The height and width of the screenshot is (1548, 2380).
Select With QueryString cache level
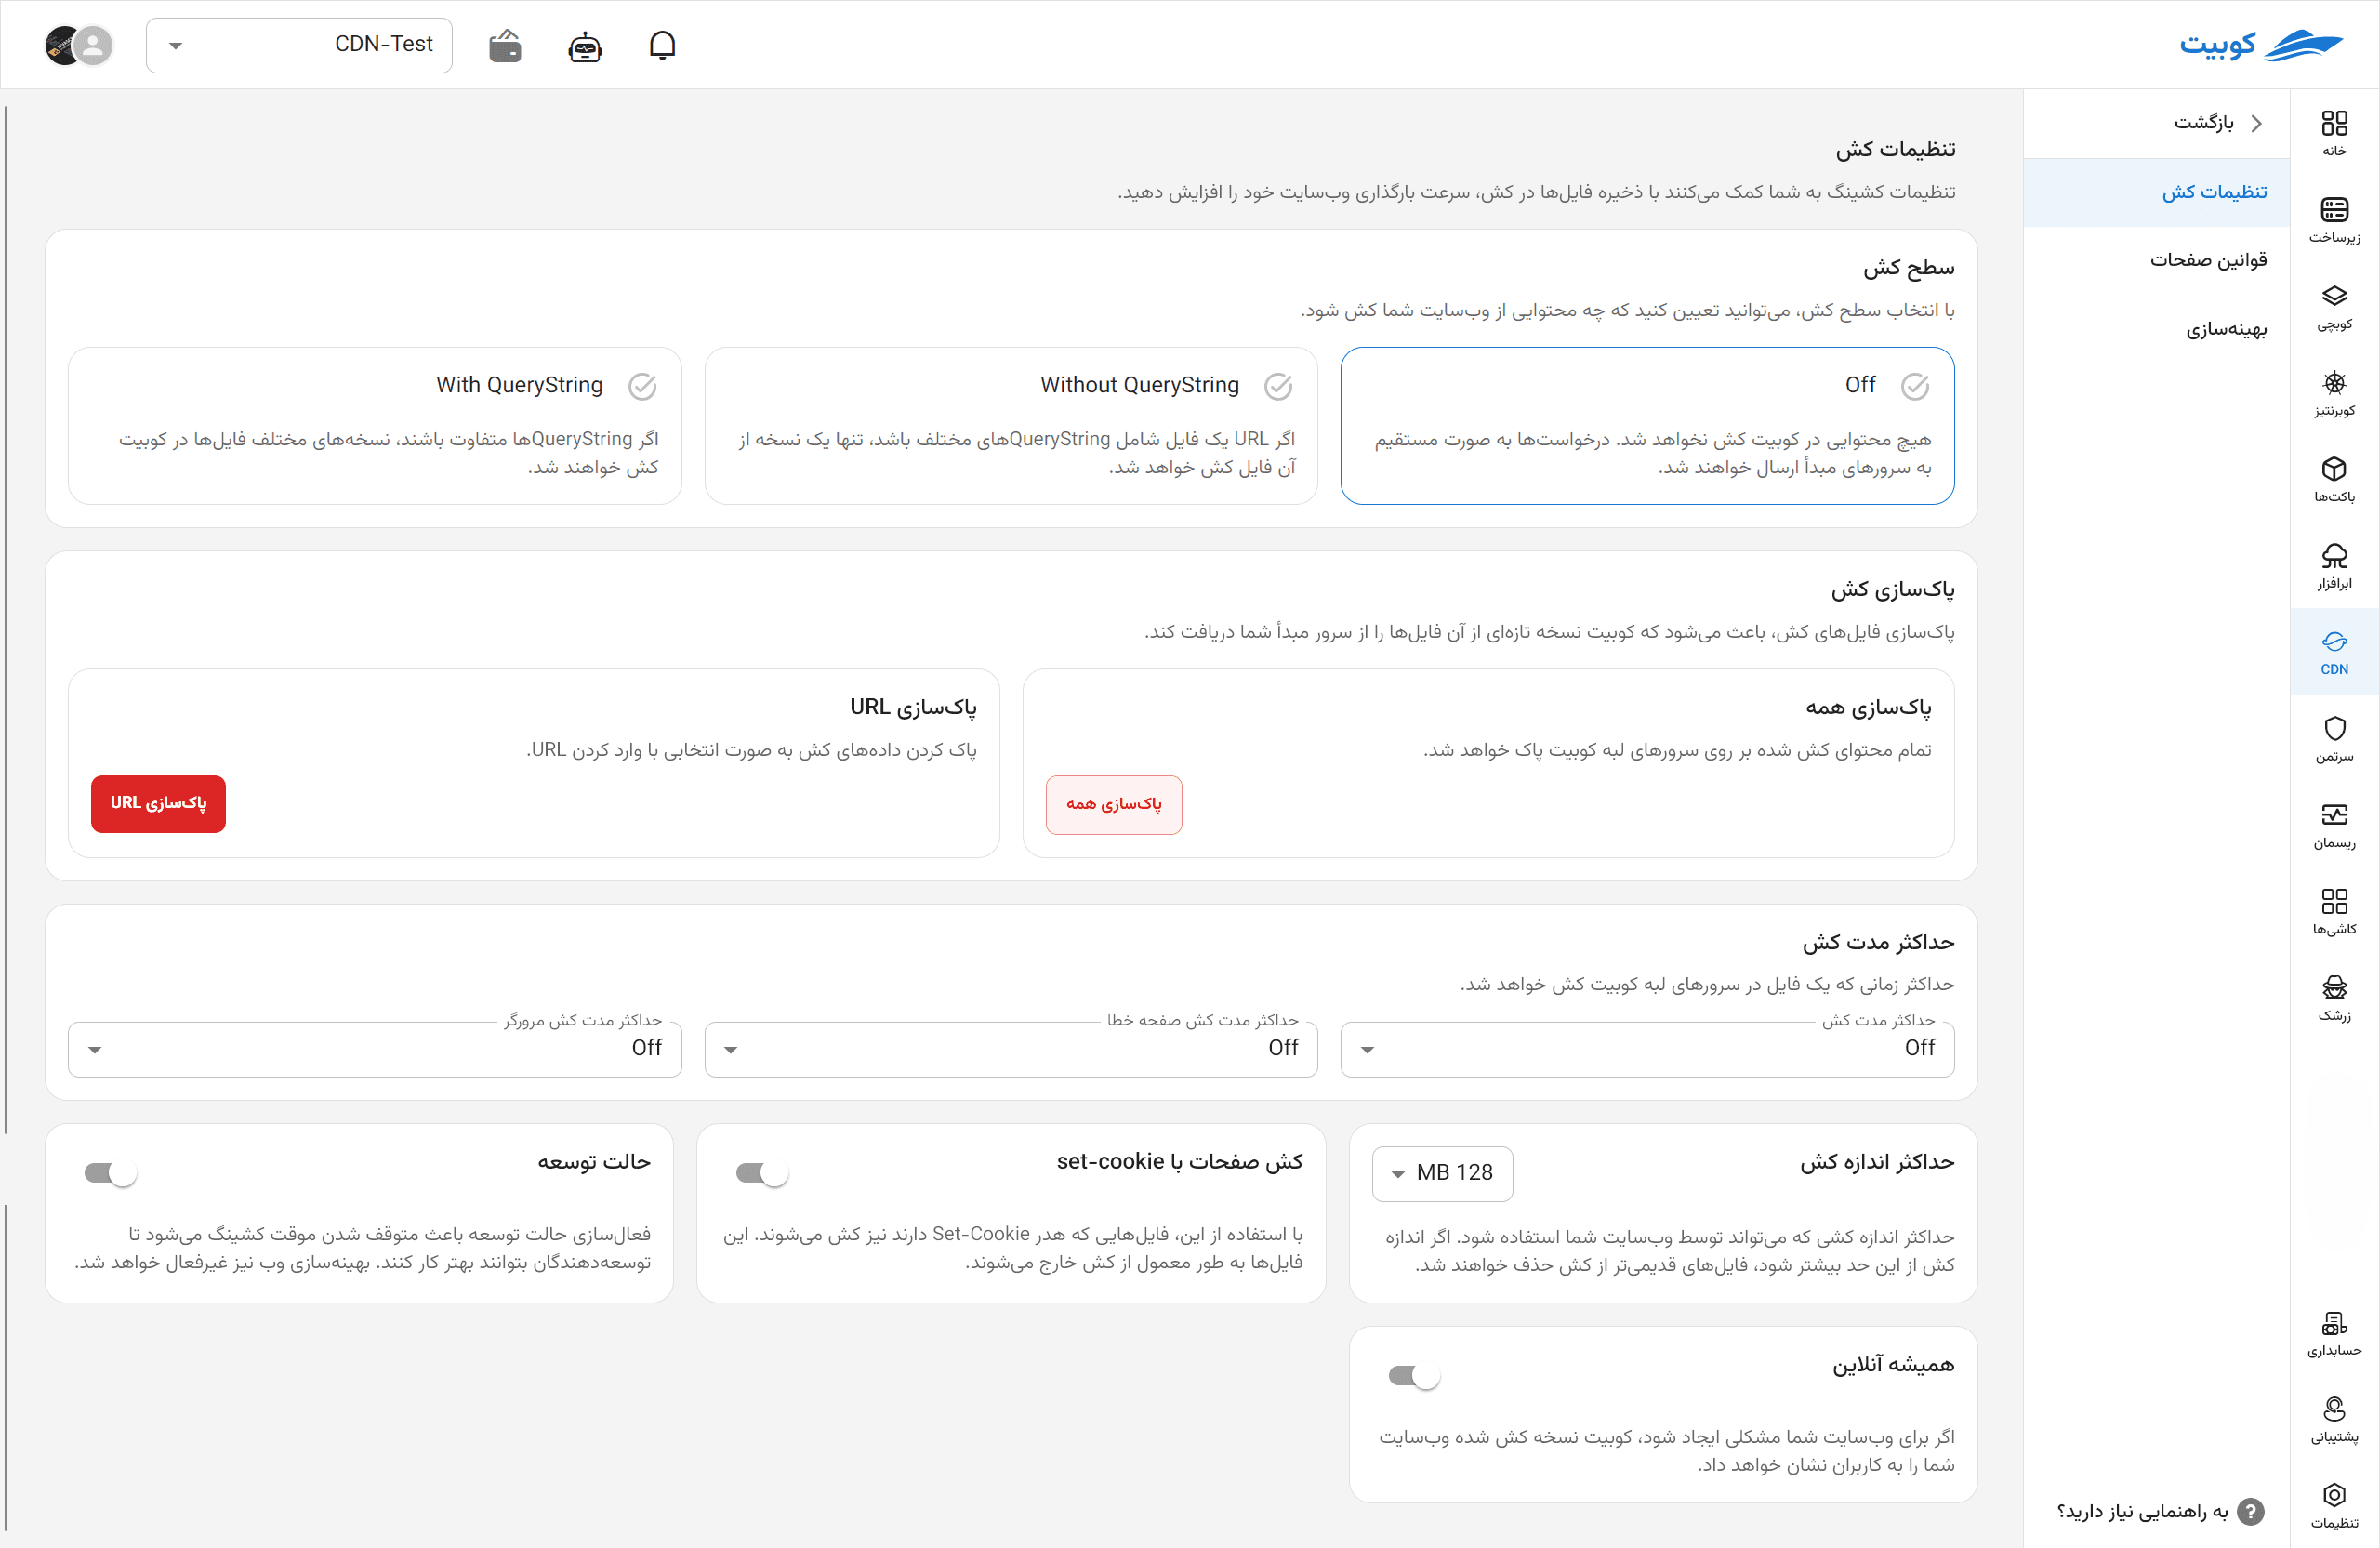[x=375, y=425]
